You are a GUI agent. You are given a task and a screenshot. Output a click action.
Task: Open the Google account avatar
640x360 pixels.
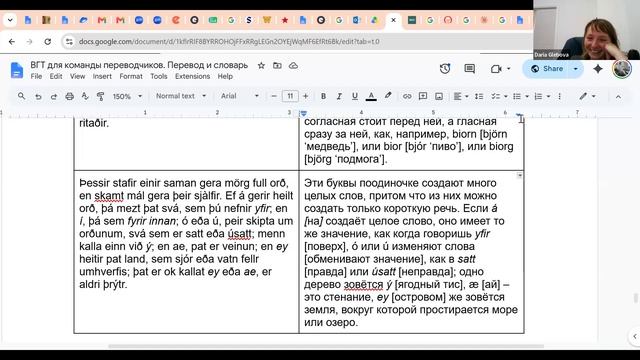[622, 69]
